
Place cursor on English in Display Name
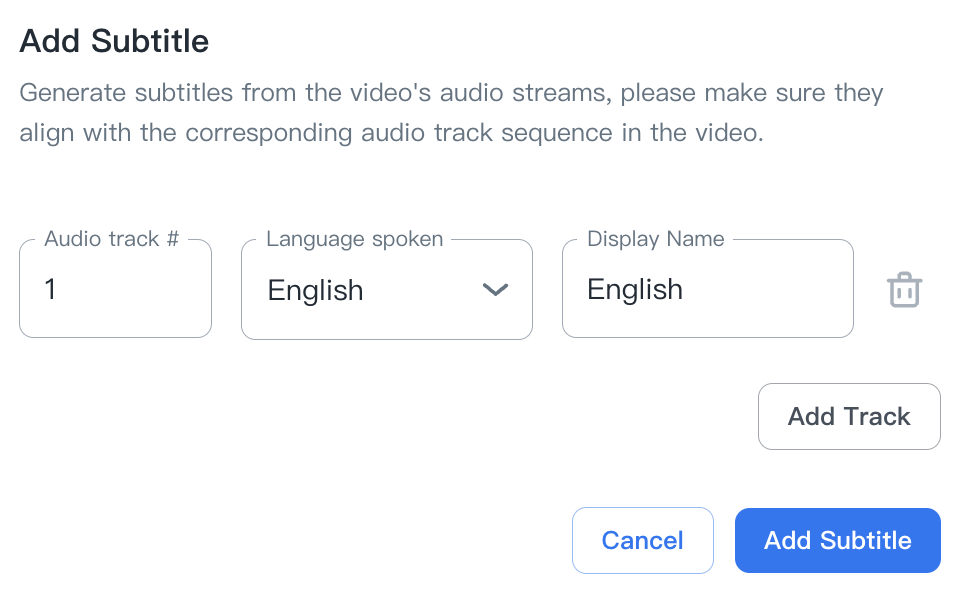635,290
